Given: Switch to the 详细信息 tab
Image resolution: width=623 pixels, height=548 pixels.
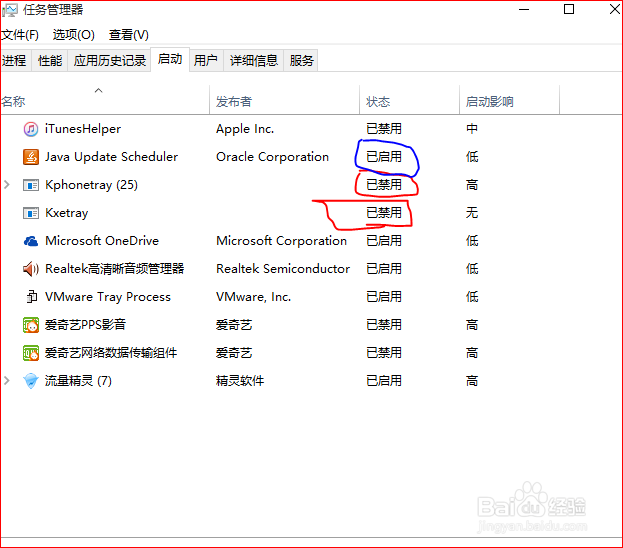Looking at the screenshot, I should 253,60.
